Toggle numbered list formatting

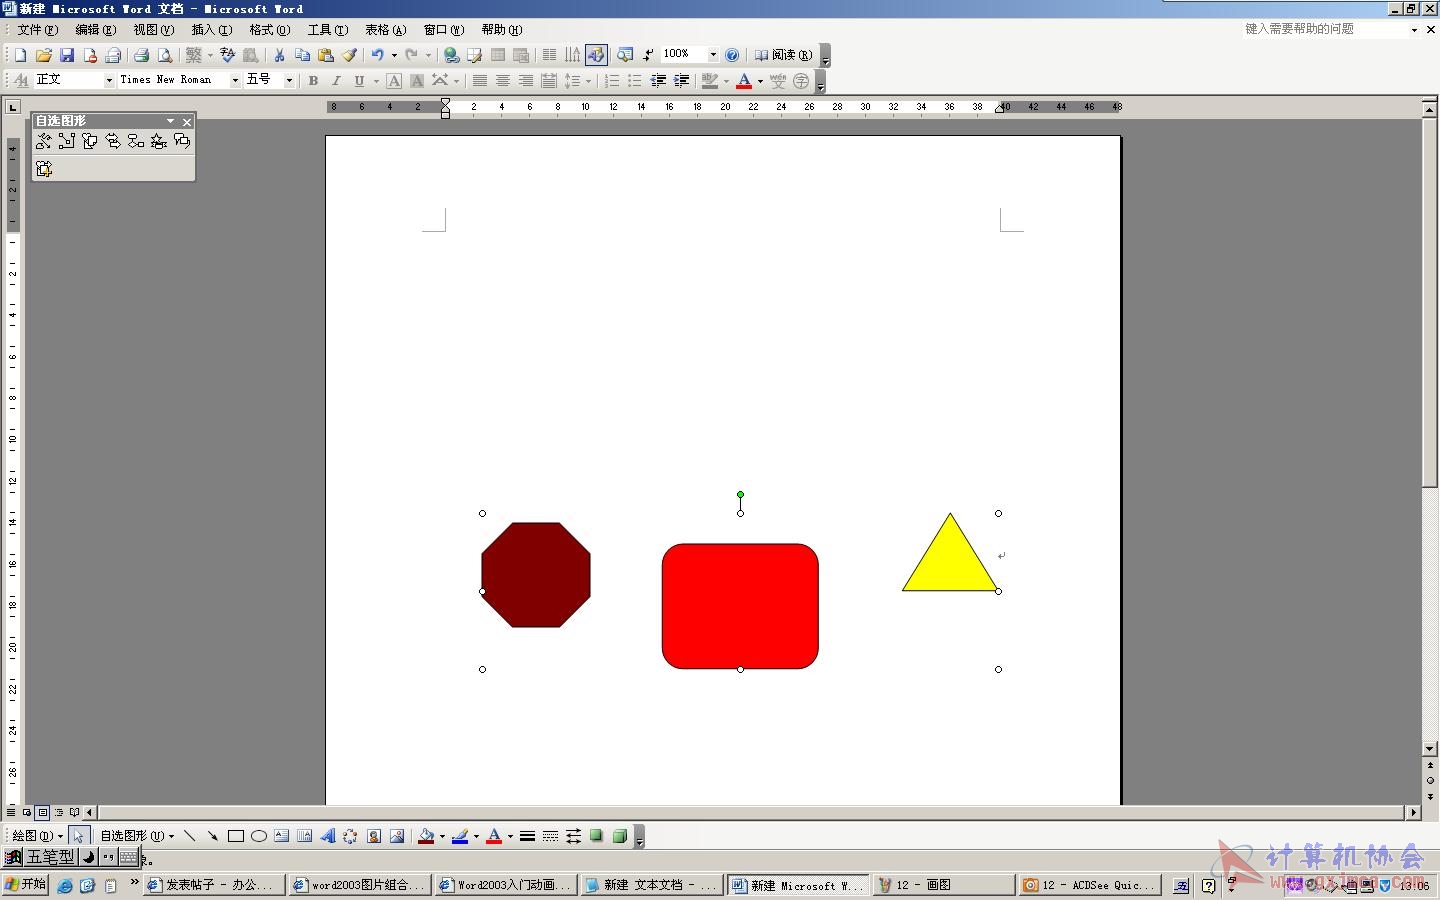click(x=612, y=80)
